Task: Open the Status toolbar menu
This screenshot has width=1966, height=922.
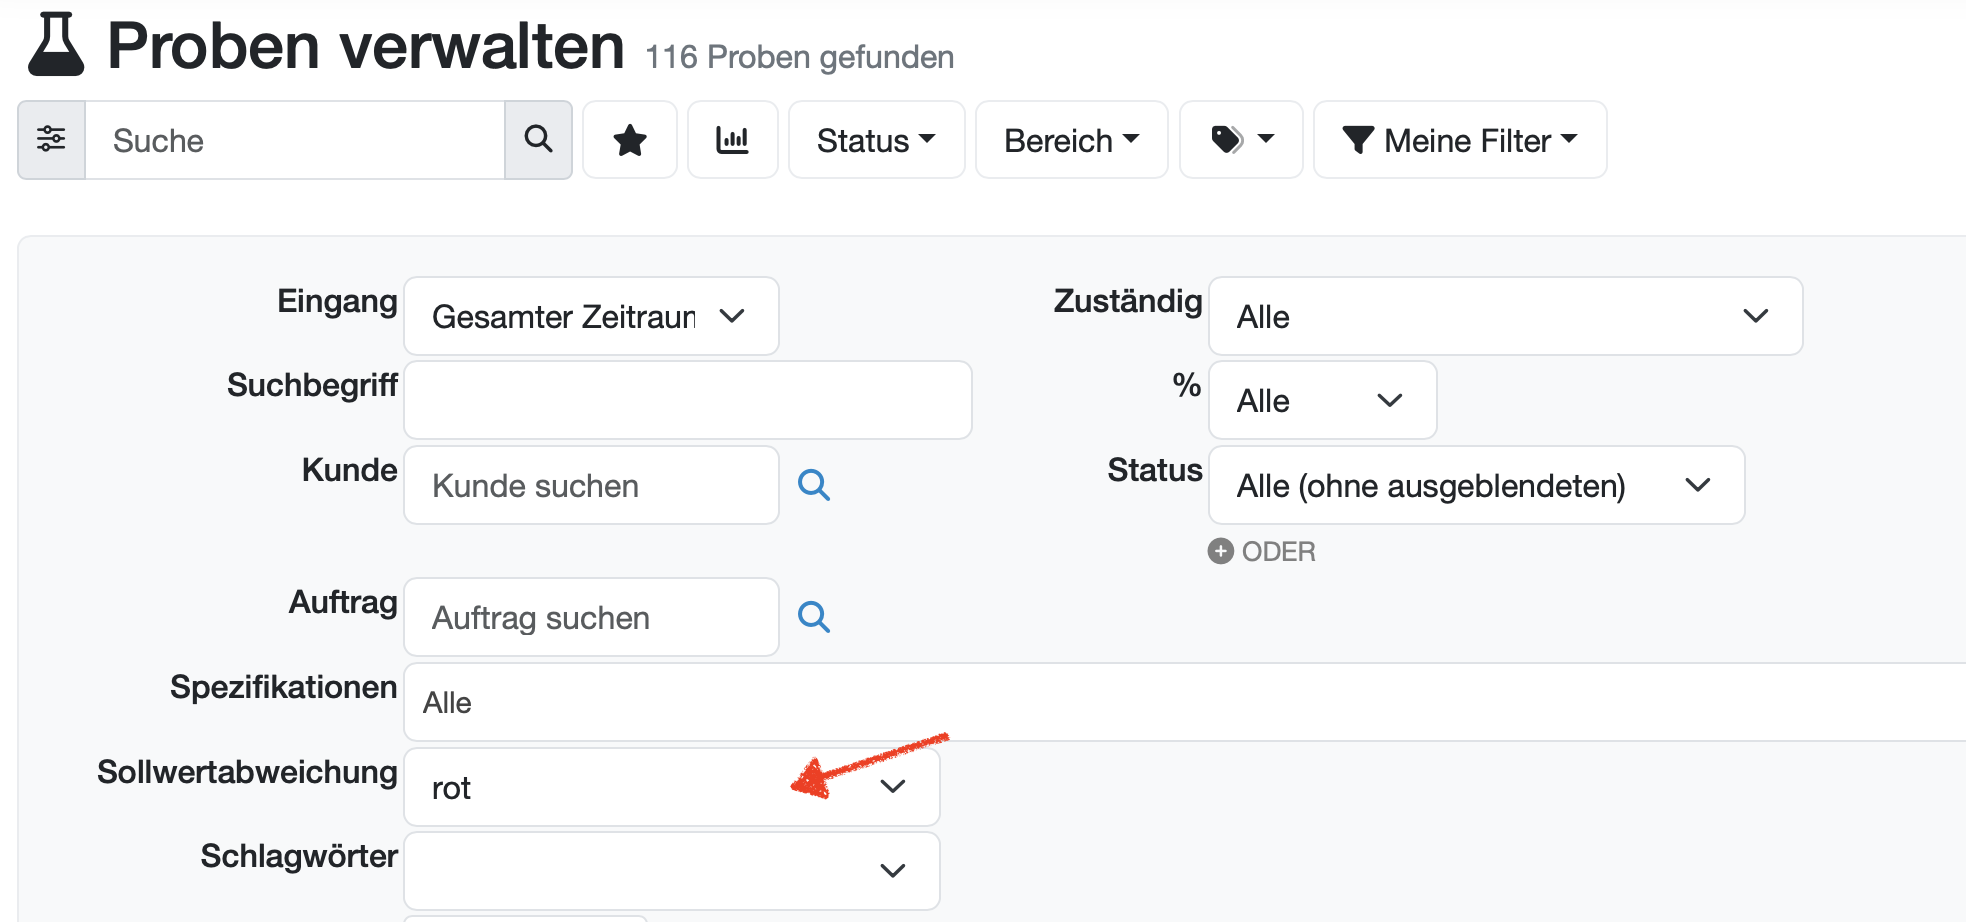Action: (876, 140)
